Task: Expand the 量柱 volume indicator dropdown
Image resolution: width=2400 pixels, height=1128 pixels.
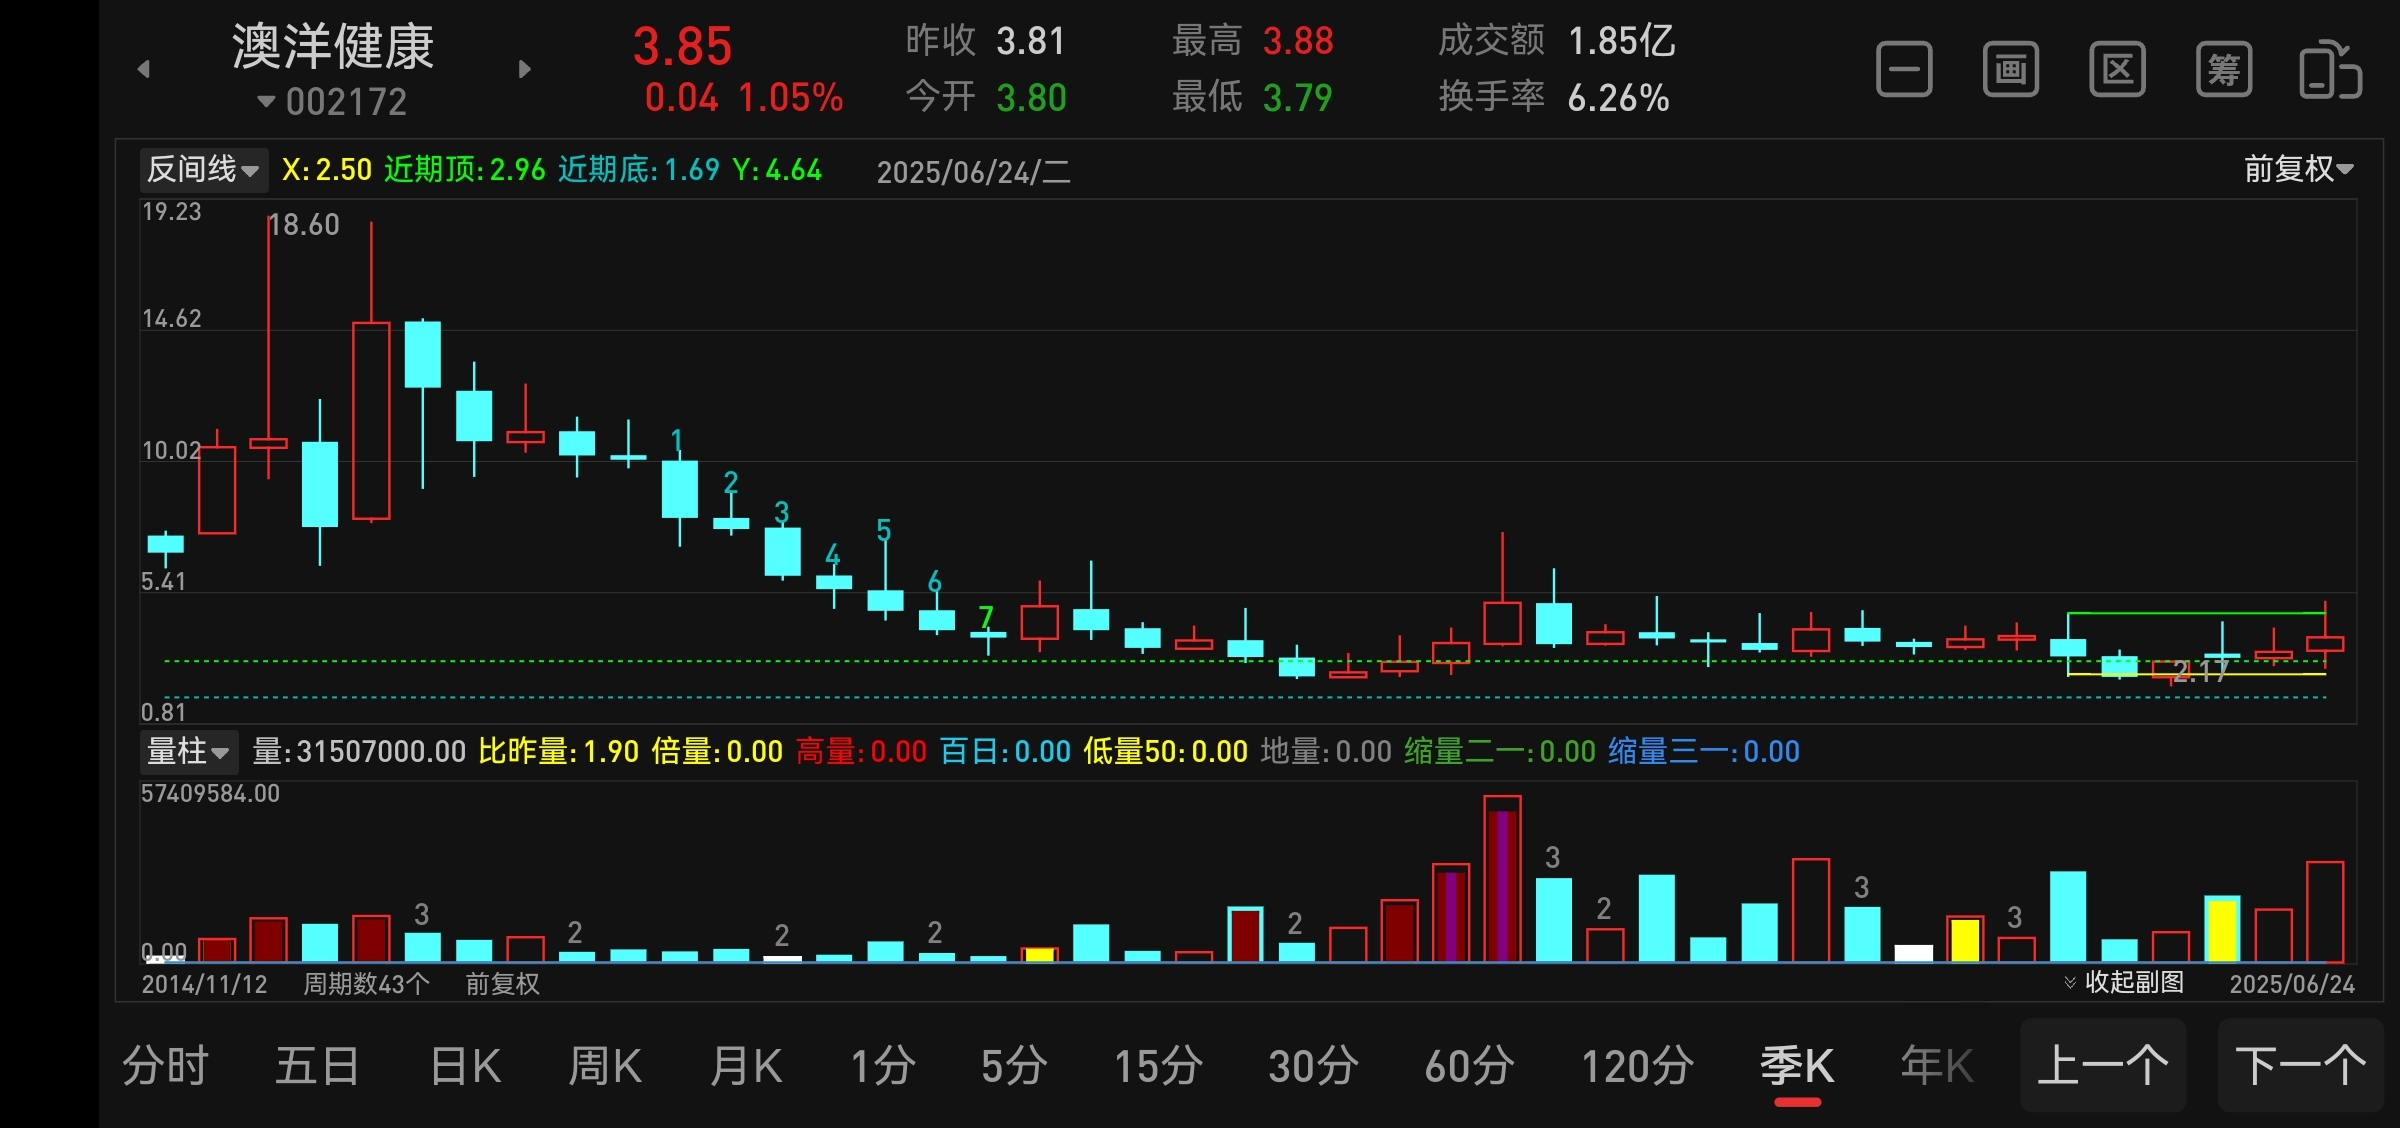Action: pos(188,751)
